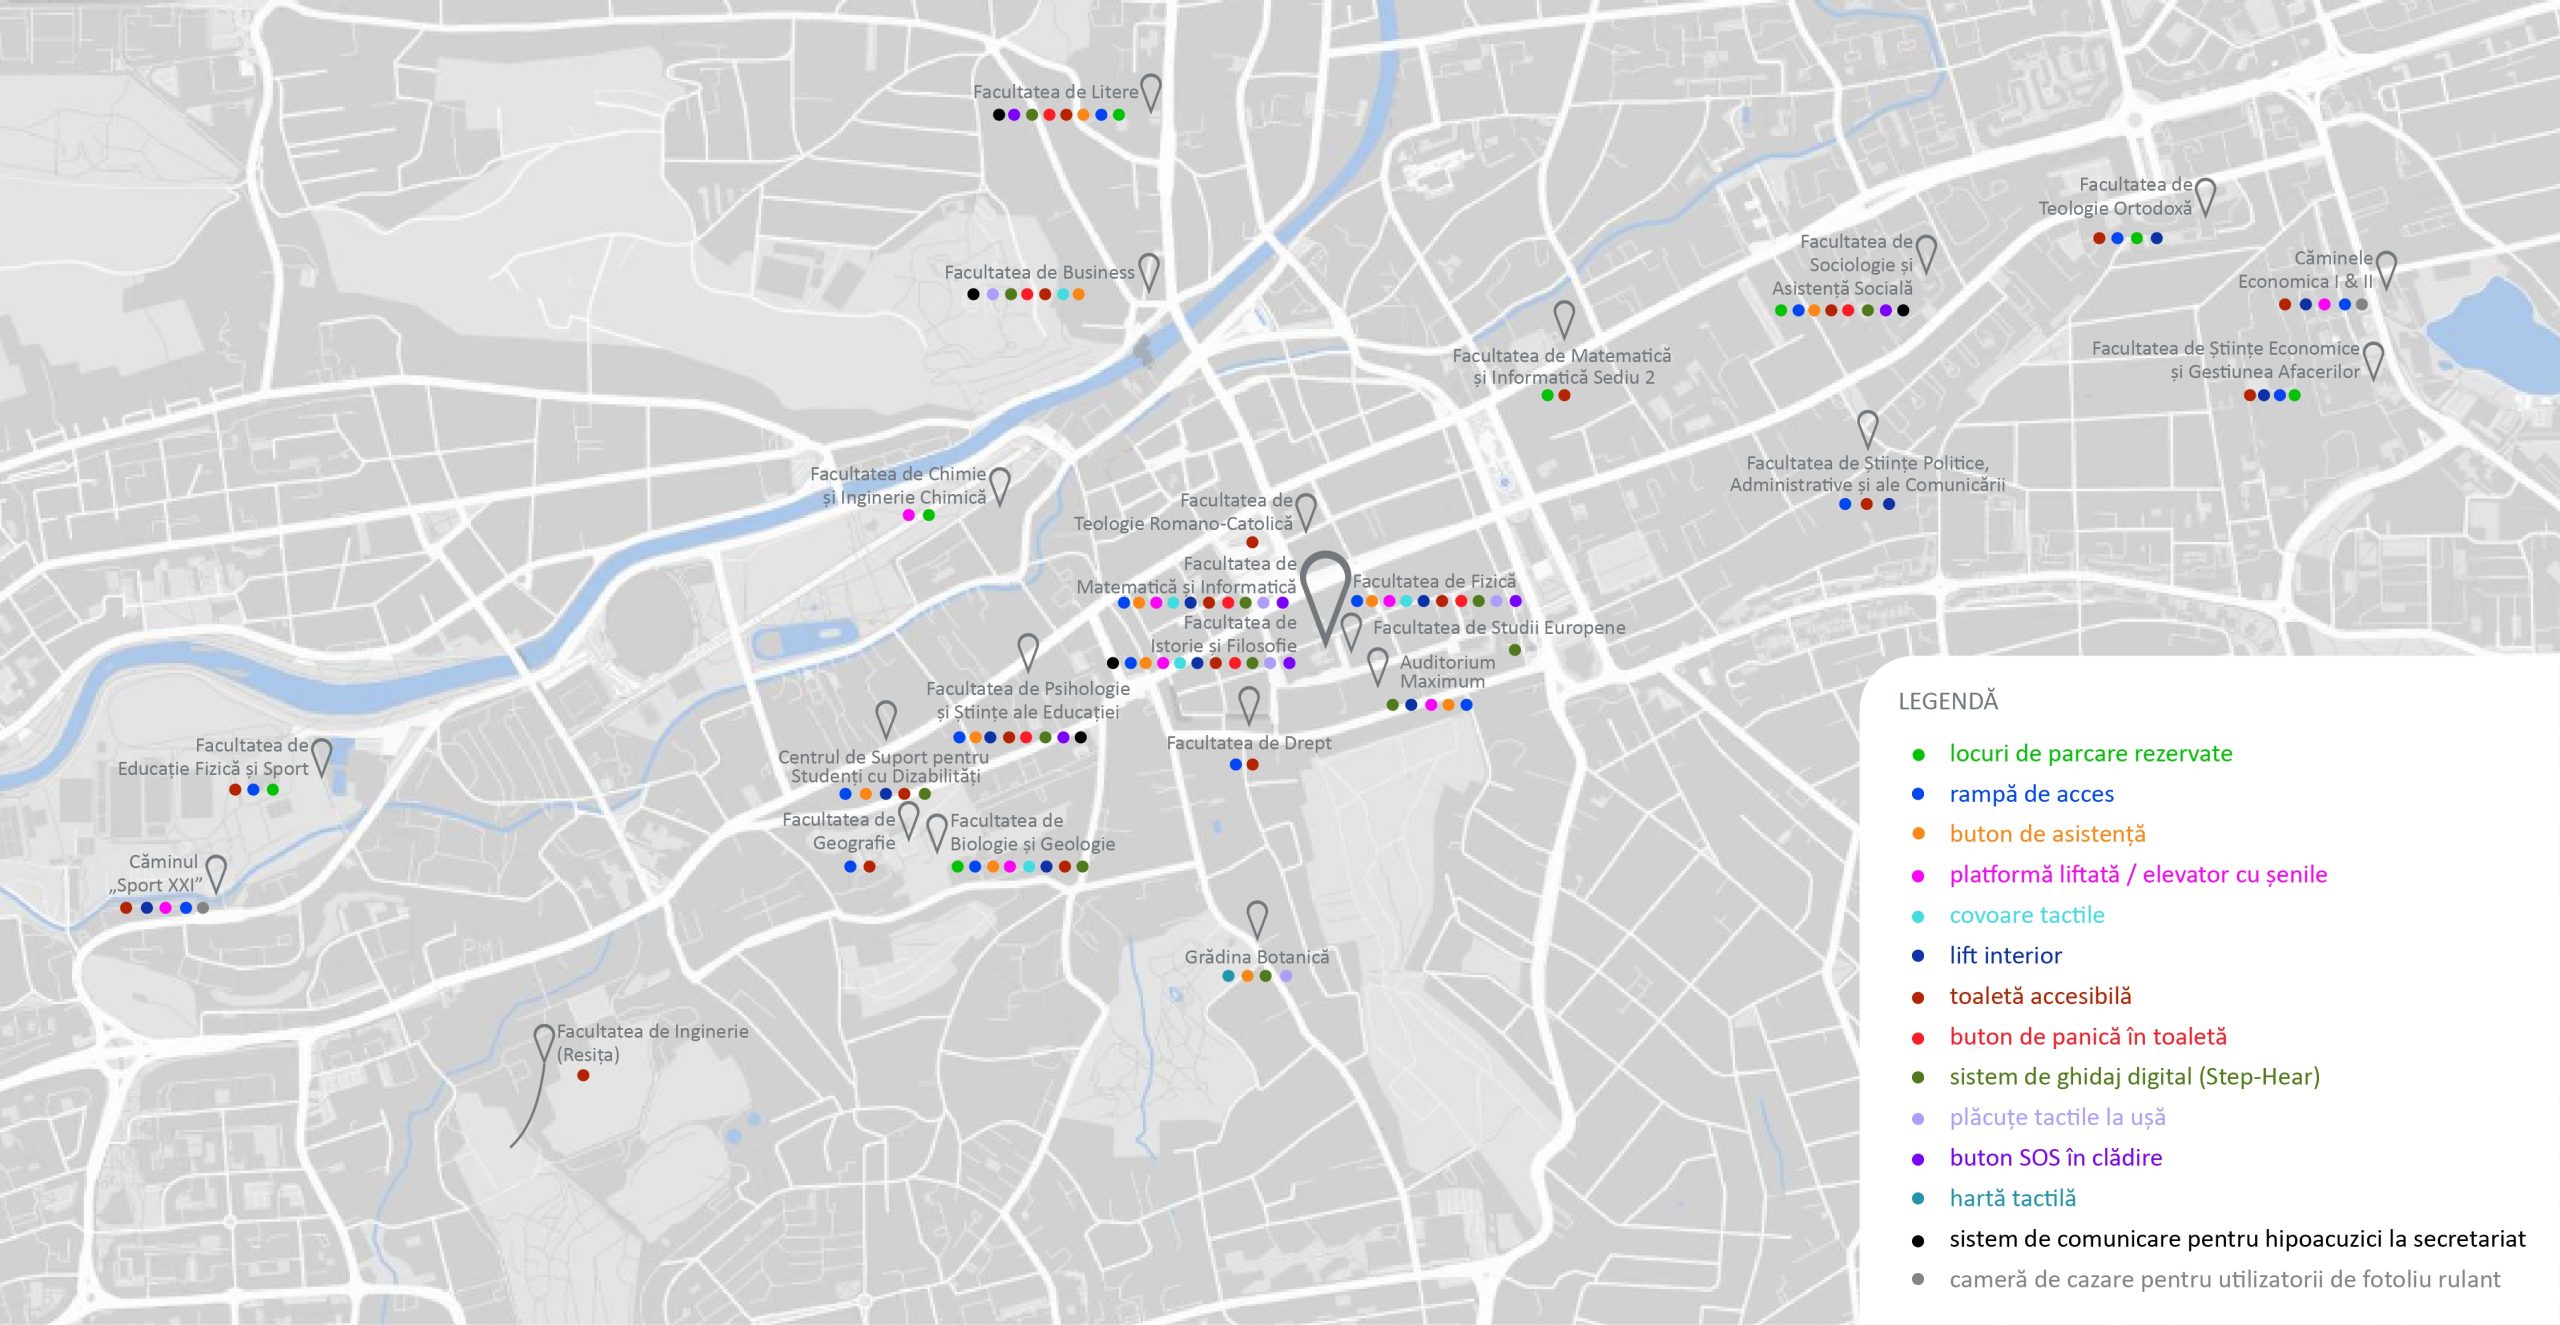Click the Grădina Botanică location pin
2560x1325 pixels.
coord(1257,917)
